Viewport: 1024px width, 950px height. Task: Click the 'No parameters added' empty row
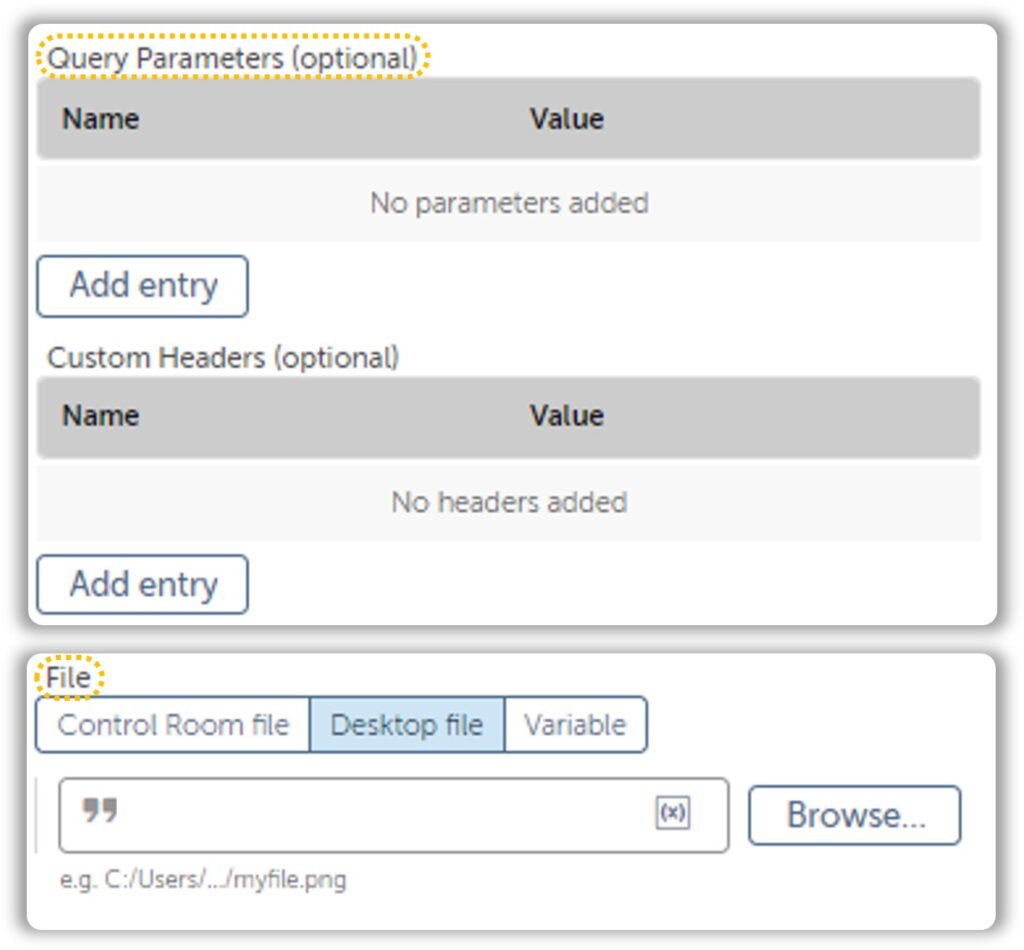pyautogui.click(x=509, y=203)
